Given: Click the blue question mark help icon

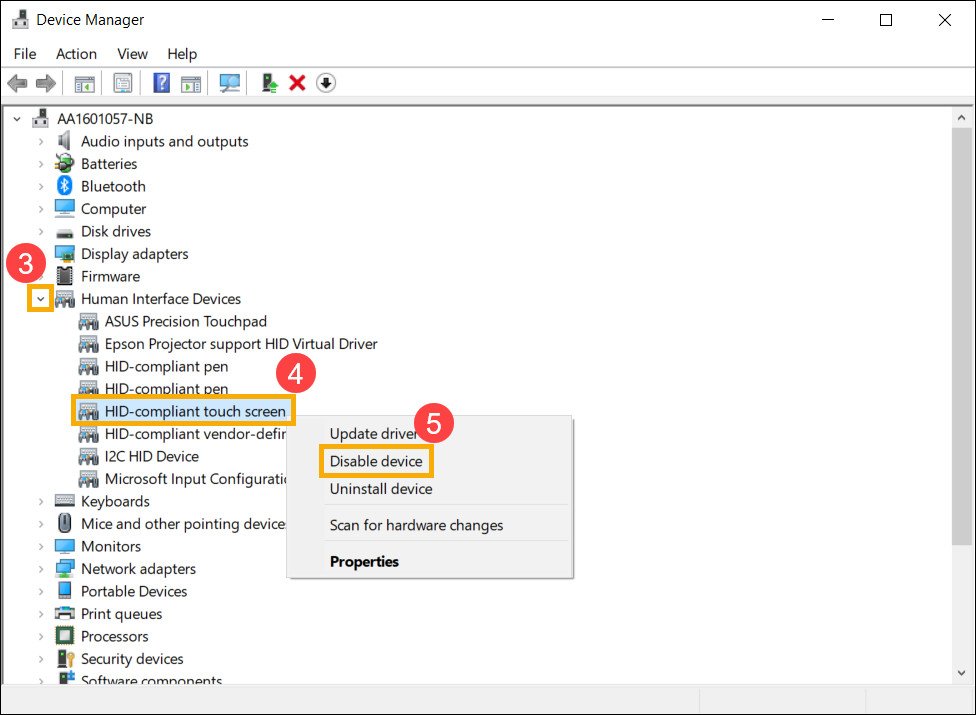Looking at the screenshot, I should tap(161, 83).
